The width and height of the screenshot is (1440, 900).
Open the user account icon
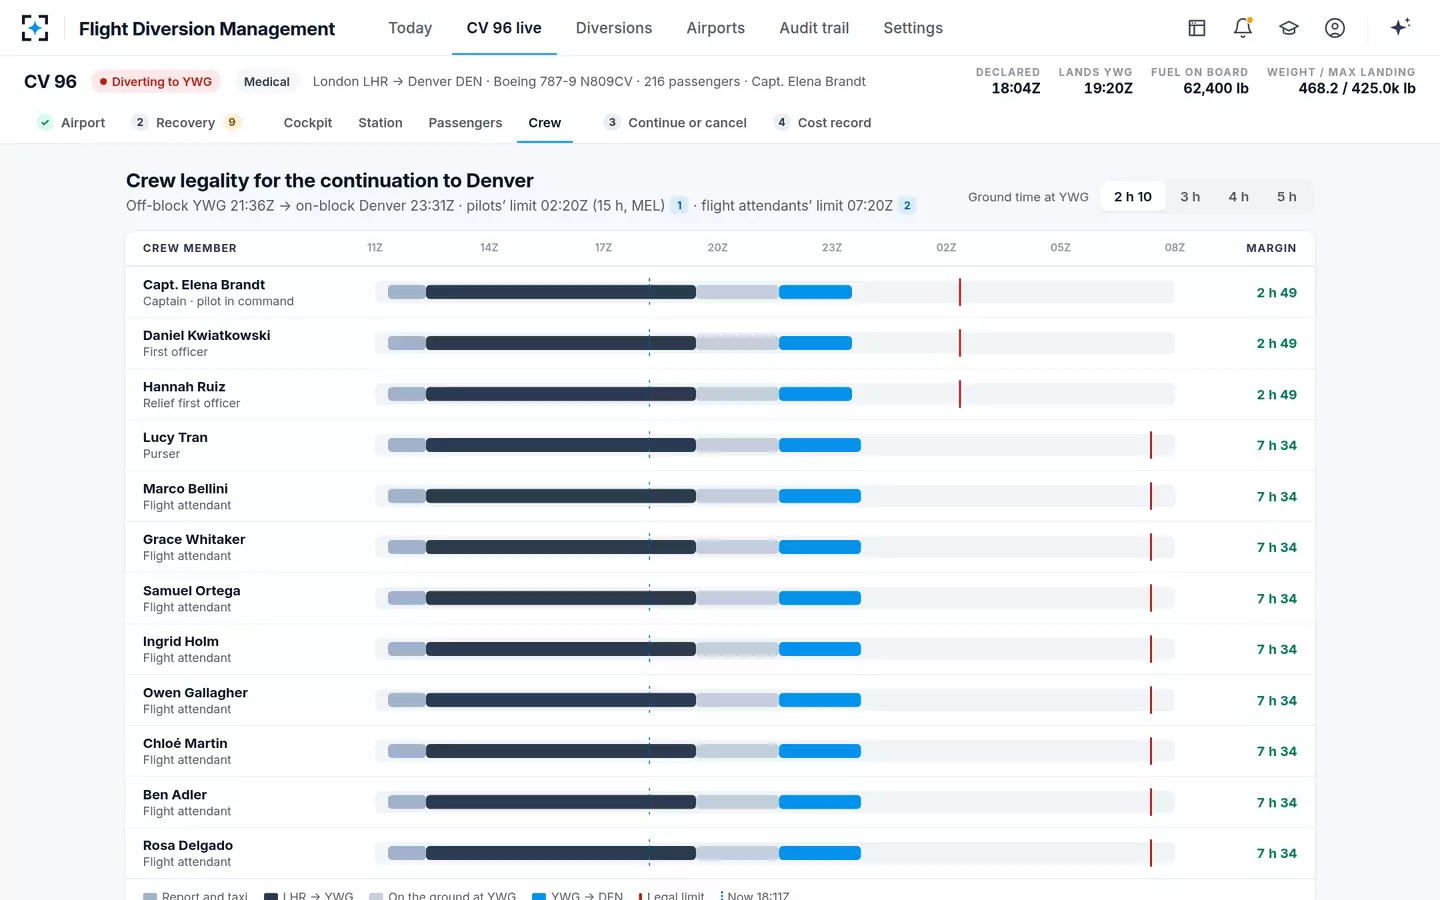[x=1335, y=28]
